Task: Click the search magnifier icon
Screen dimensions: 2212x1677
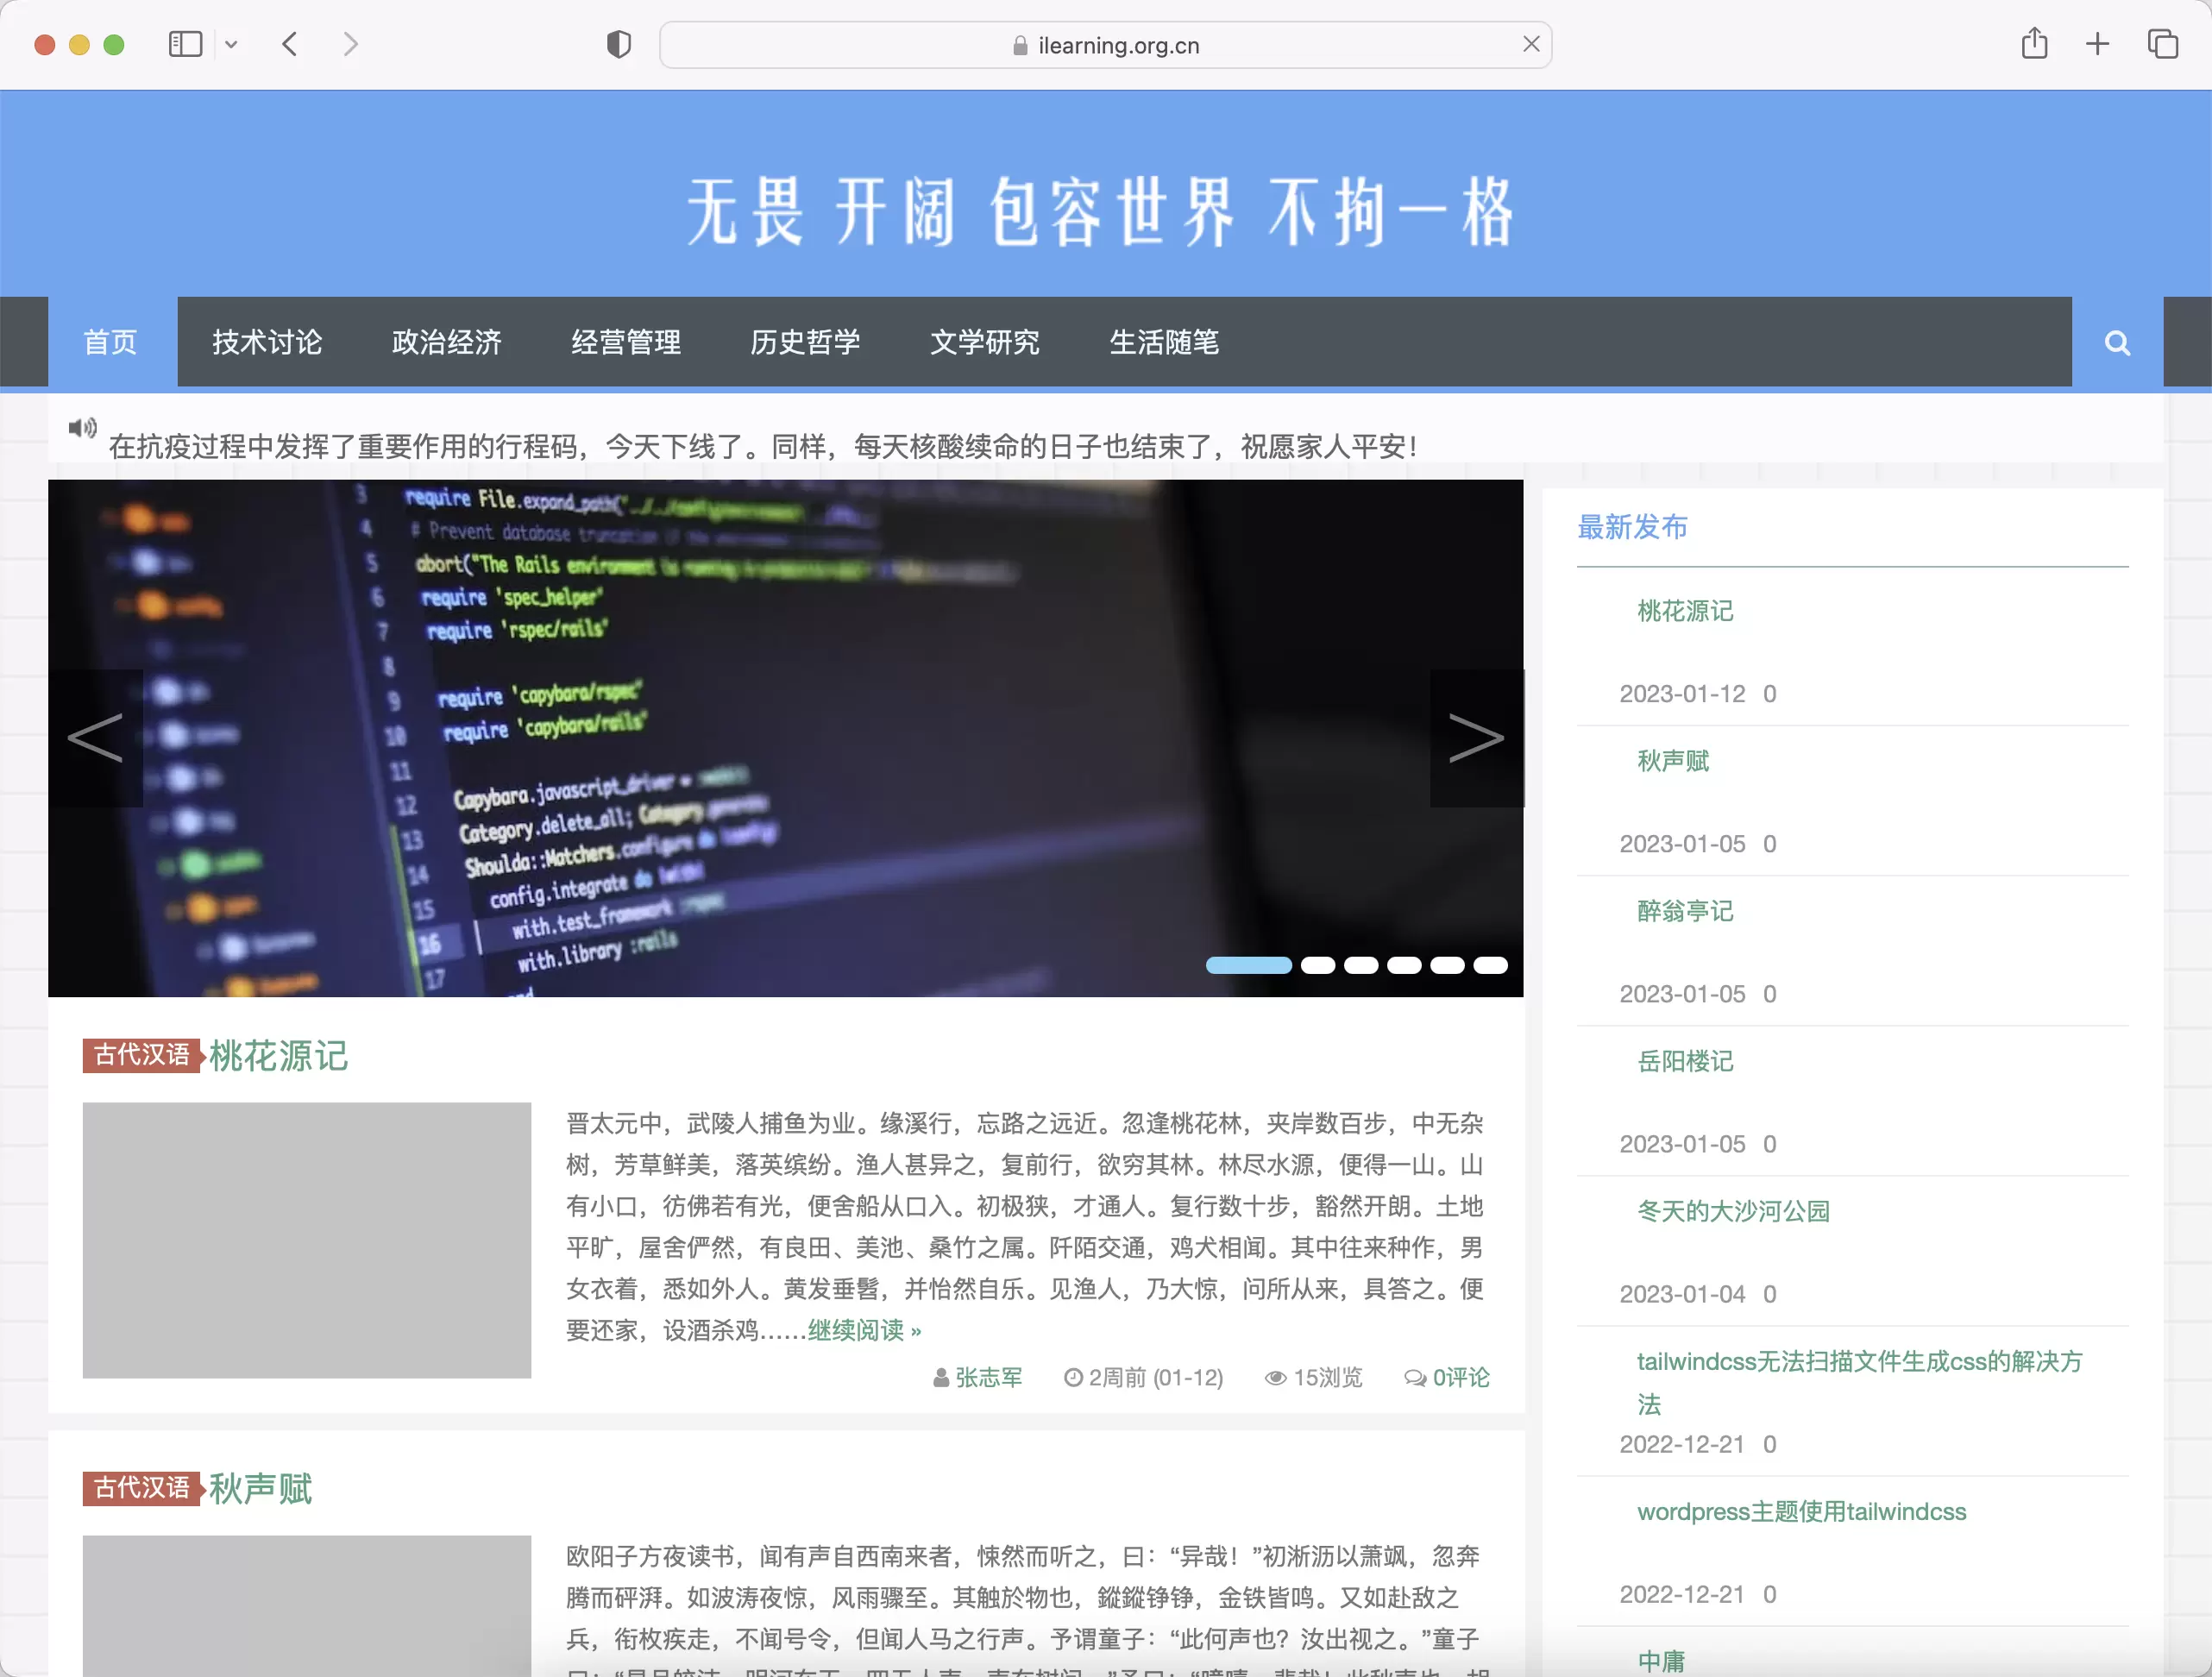Action: point(2117,343)
